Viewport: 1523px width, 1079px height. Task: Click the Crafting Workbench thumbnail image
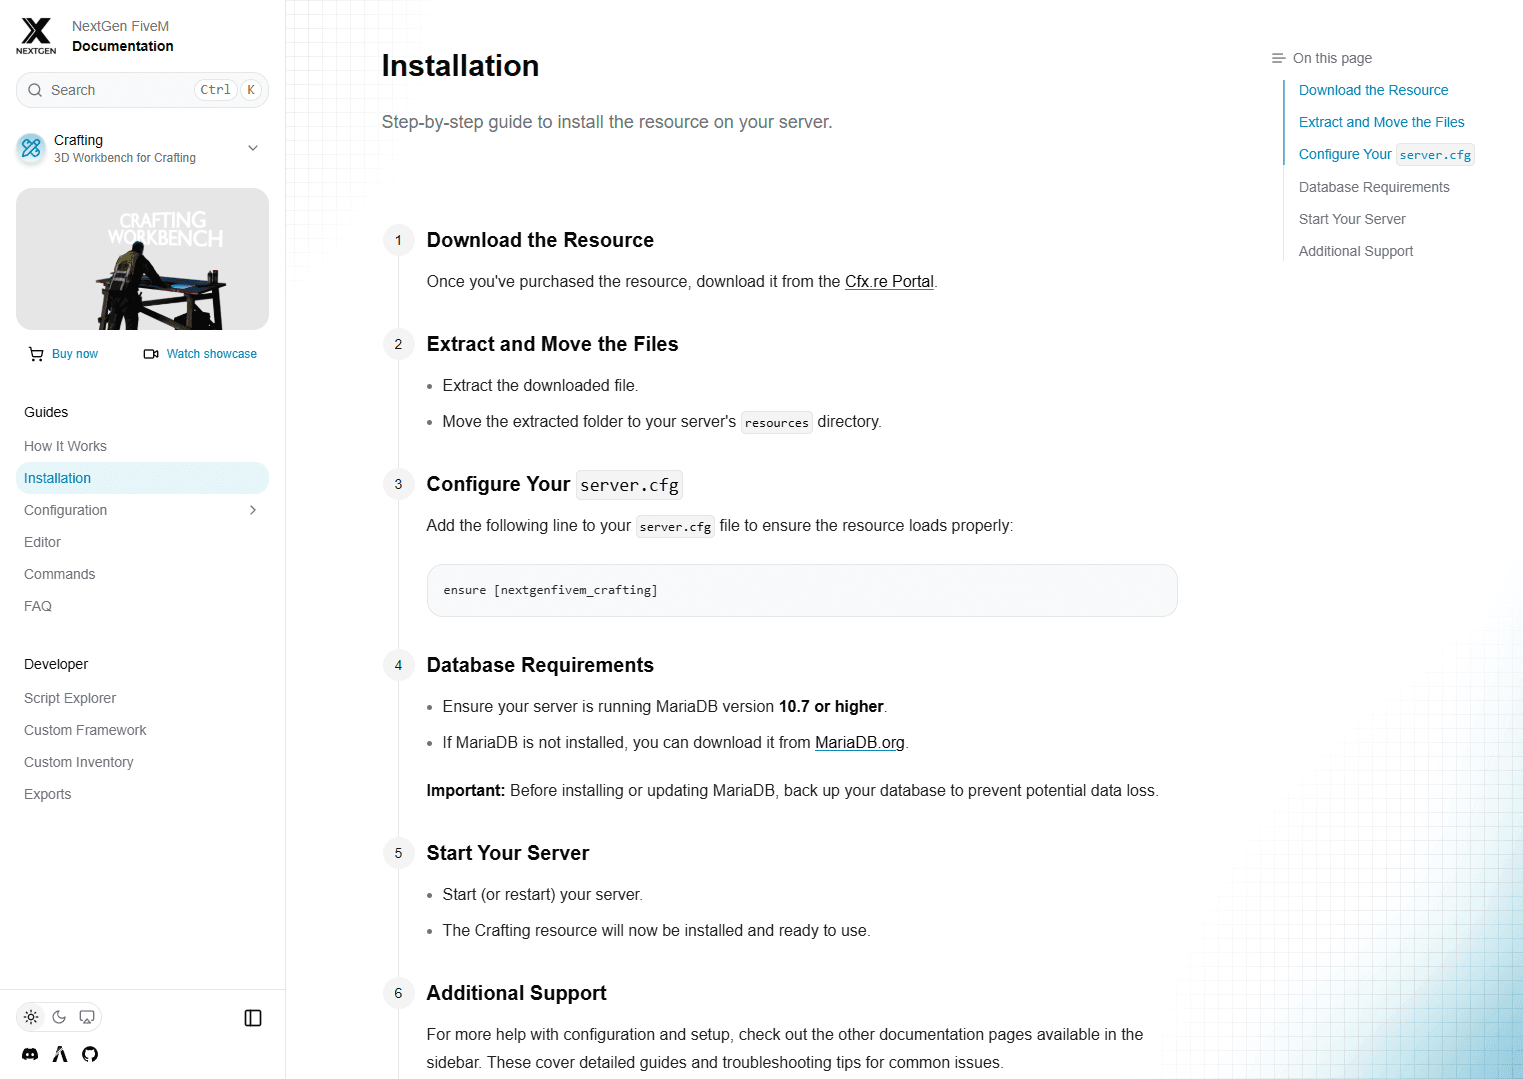(142, 259)
